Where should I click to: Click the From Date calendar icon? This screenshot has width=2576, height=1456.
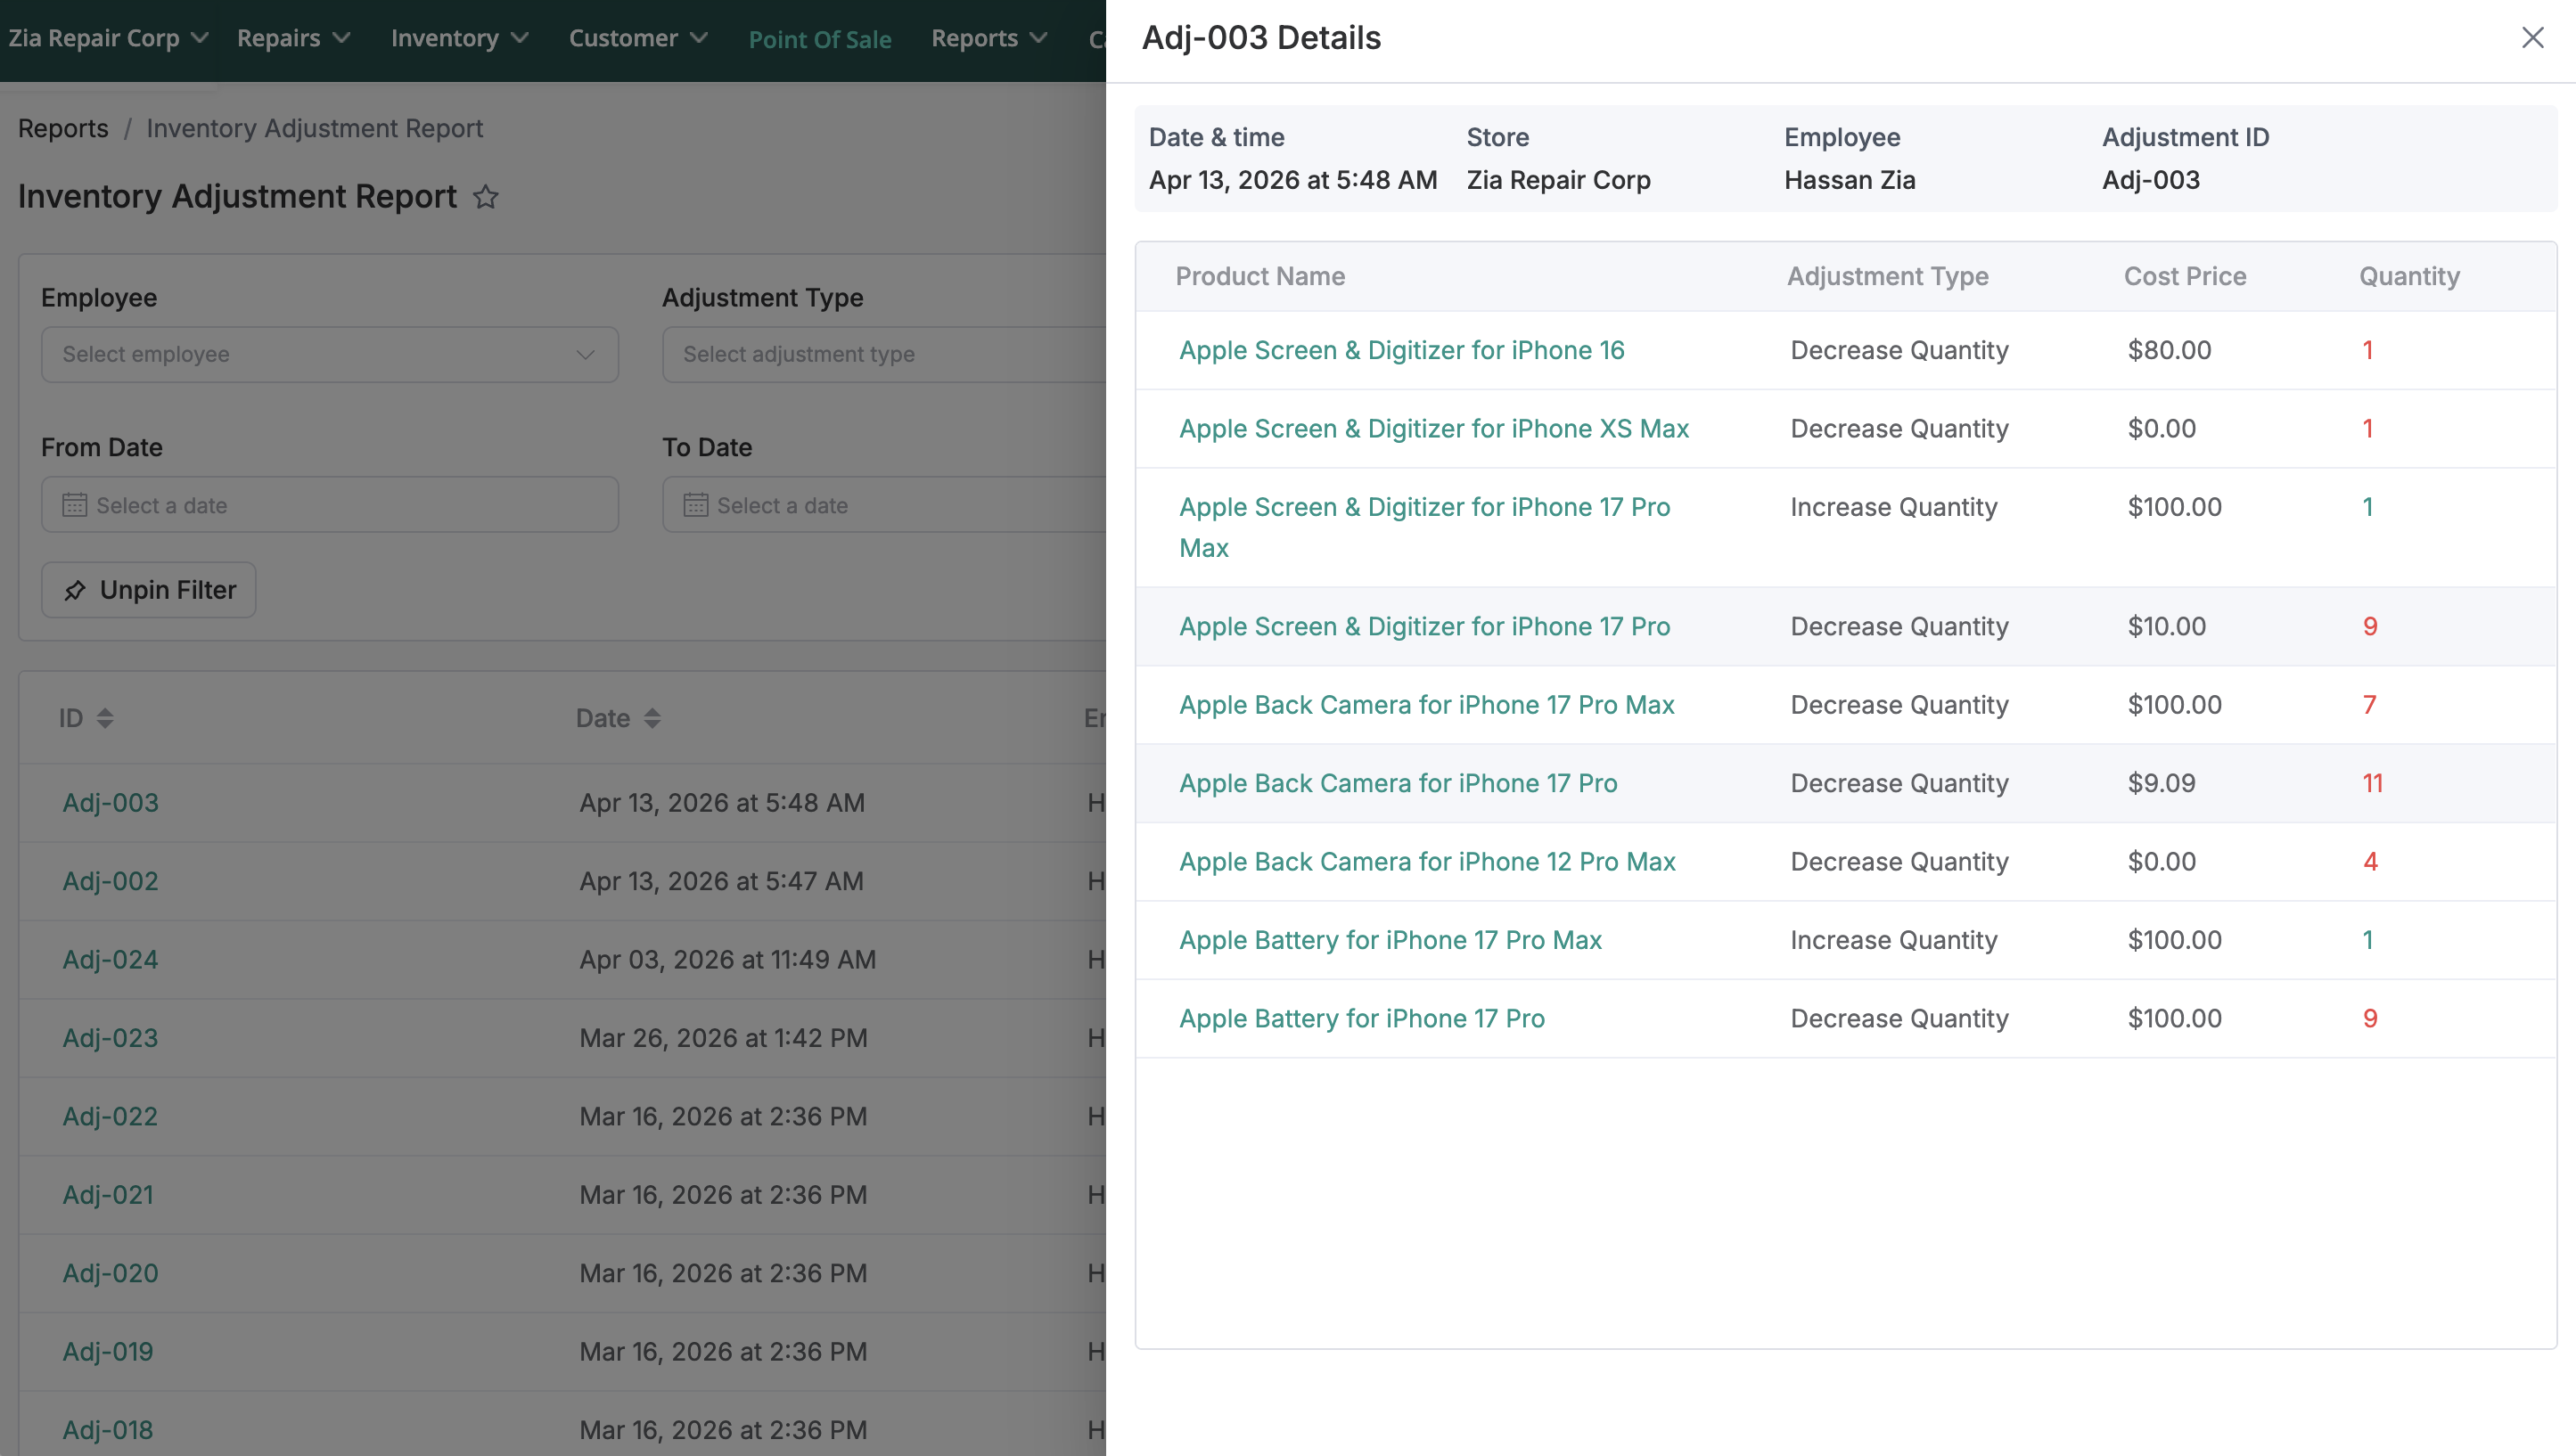(x=75, y=505)
